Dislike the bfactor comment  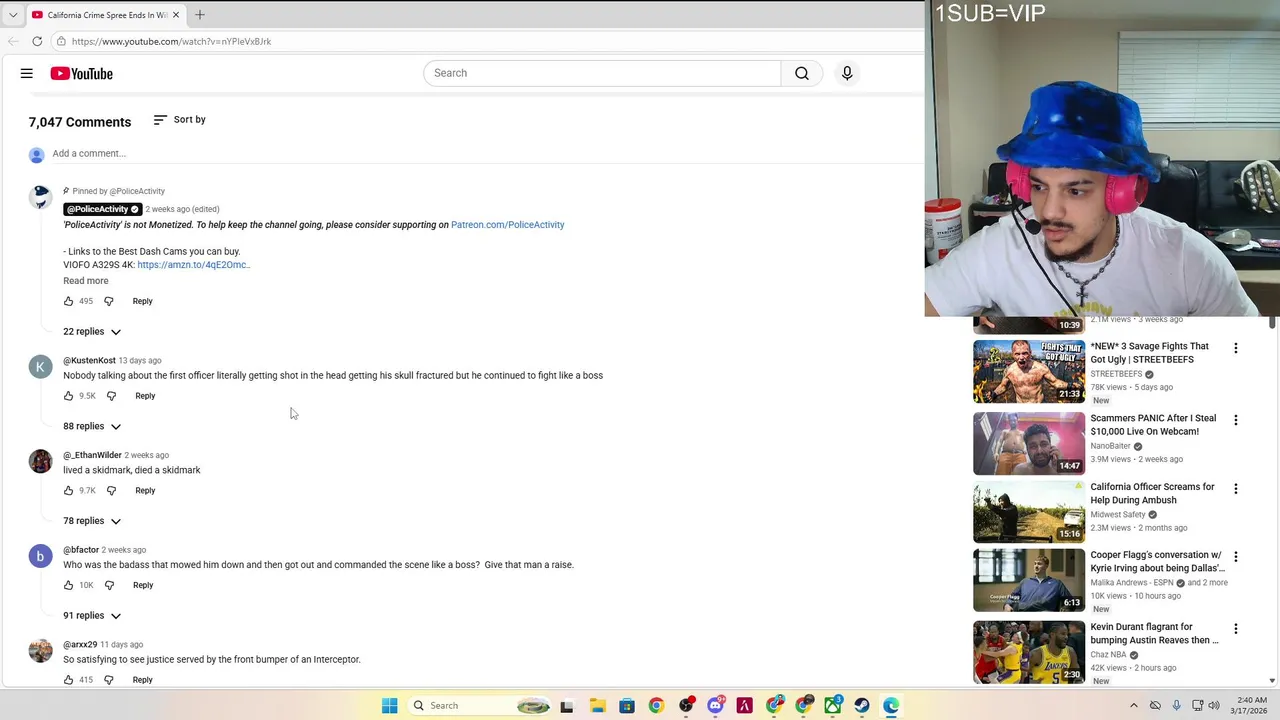tap(109, 585)
